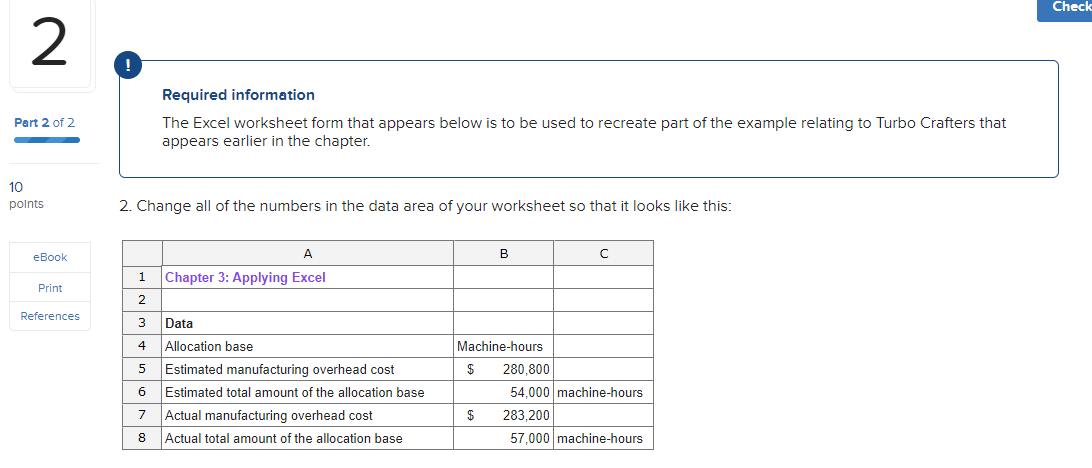
Task: Select row 4 header
Action: click(142, 346)
